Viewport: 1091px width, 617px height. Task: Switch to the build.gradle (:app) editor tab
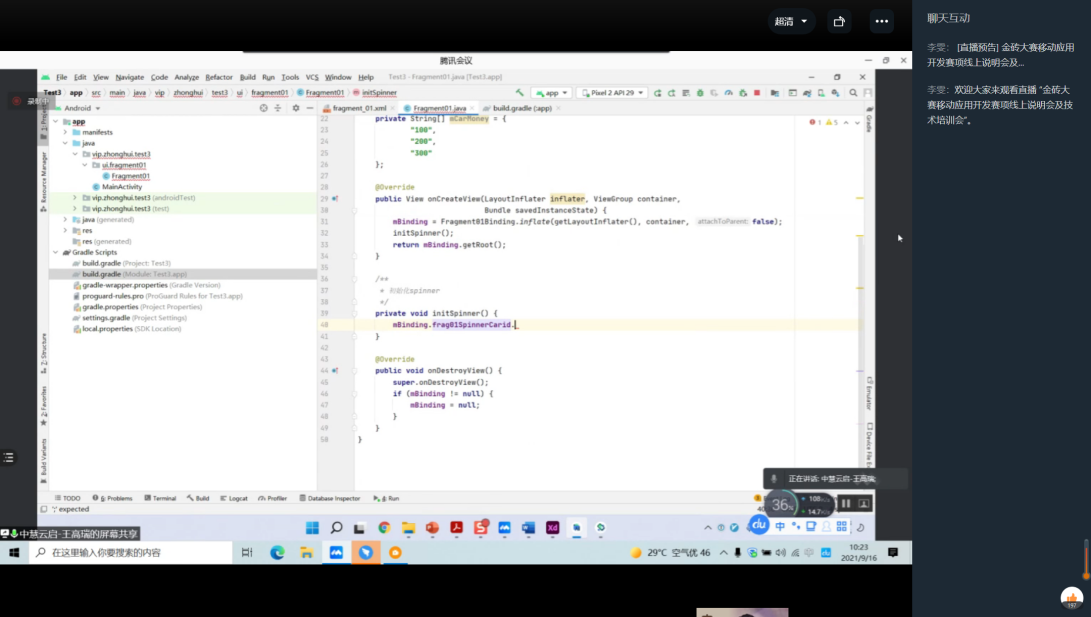(522, 109)
